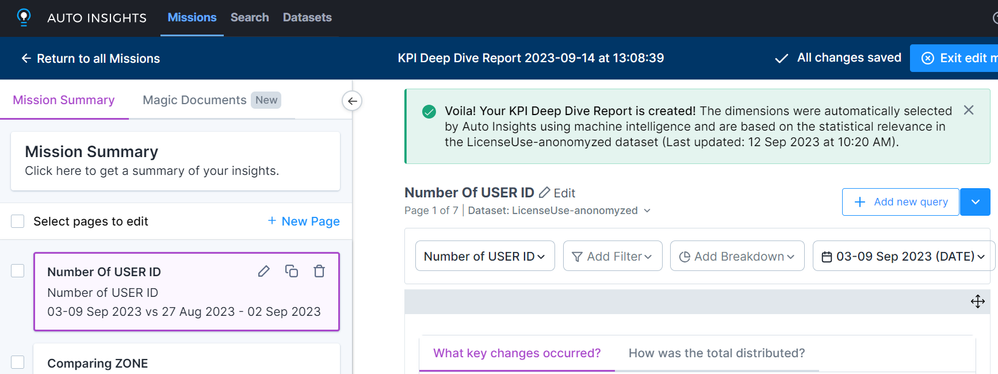The image size is (998, 374).
Task: Check the Number Of USER ID page checkbox
Action: pyautogui.click(x=18, y=271)
